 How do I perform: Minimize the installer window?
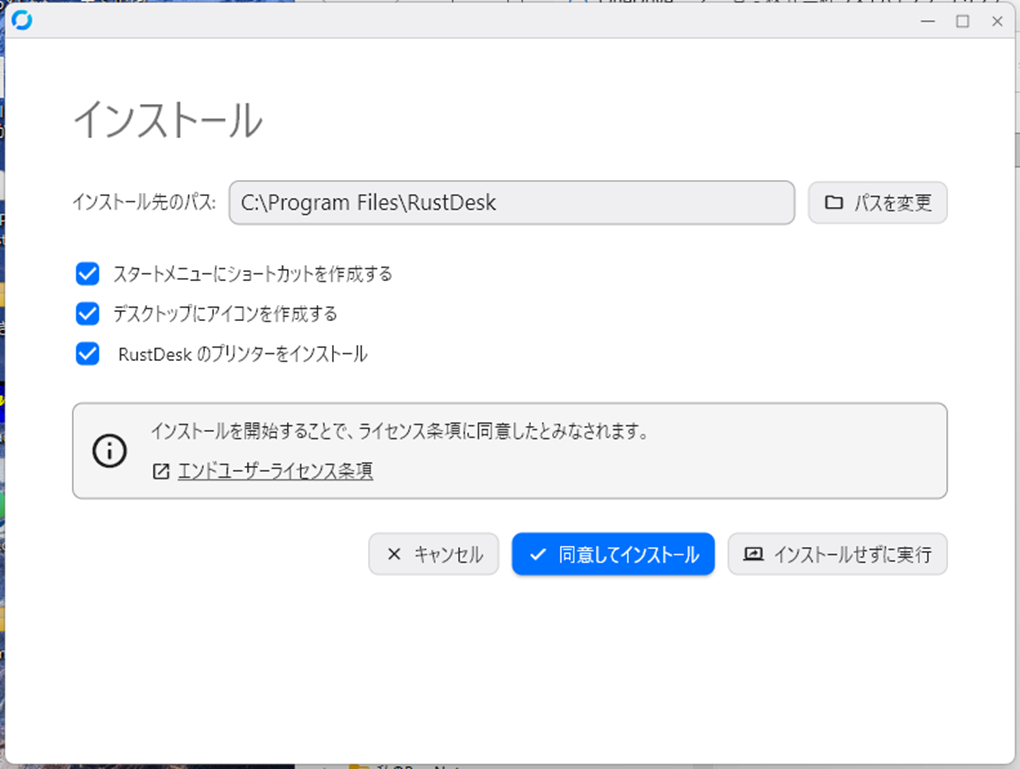point(929,21)
